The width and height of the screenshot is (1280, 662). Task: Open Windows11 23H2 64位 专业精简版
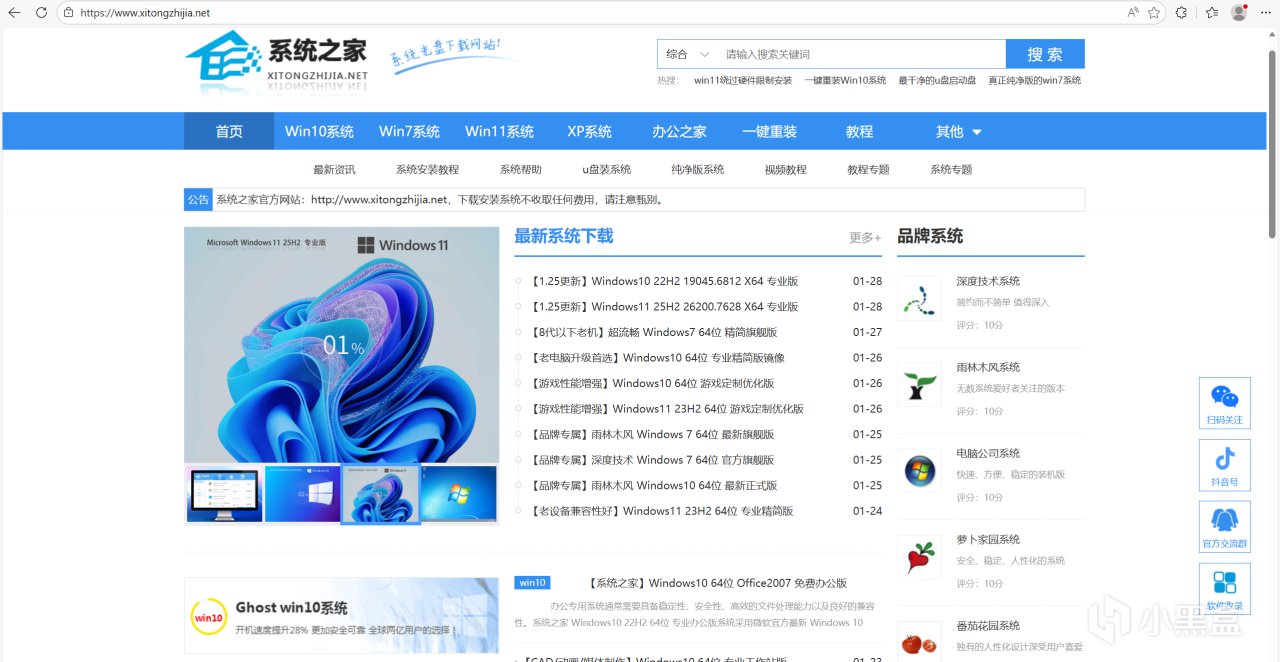click(x=661, y=511)
